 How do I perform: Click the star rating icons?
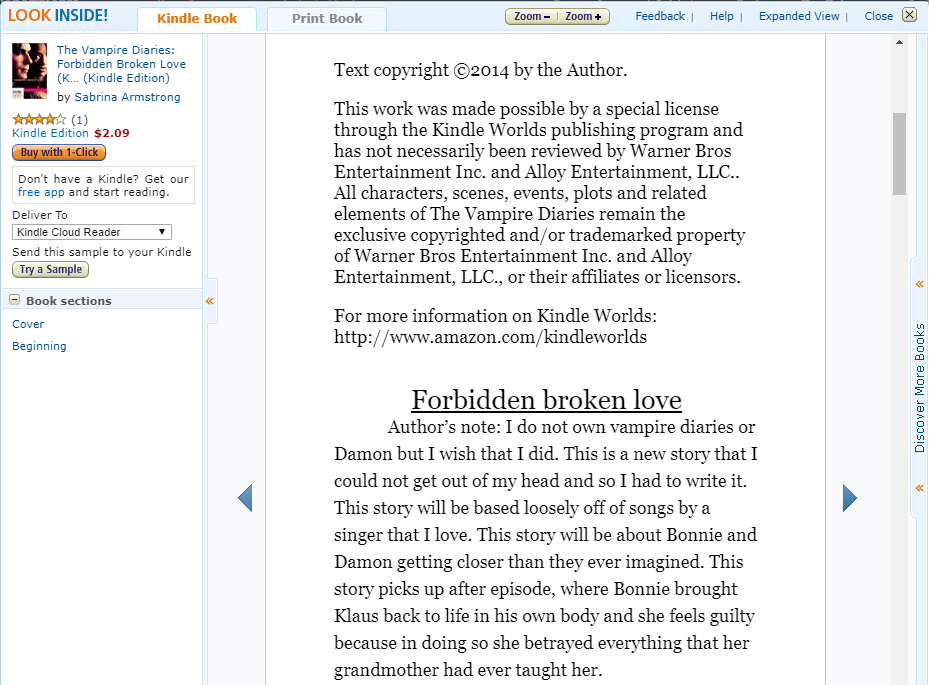pyautogui.click(x=39, y=119)
